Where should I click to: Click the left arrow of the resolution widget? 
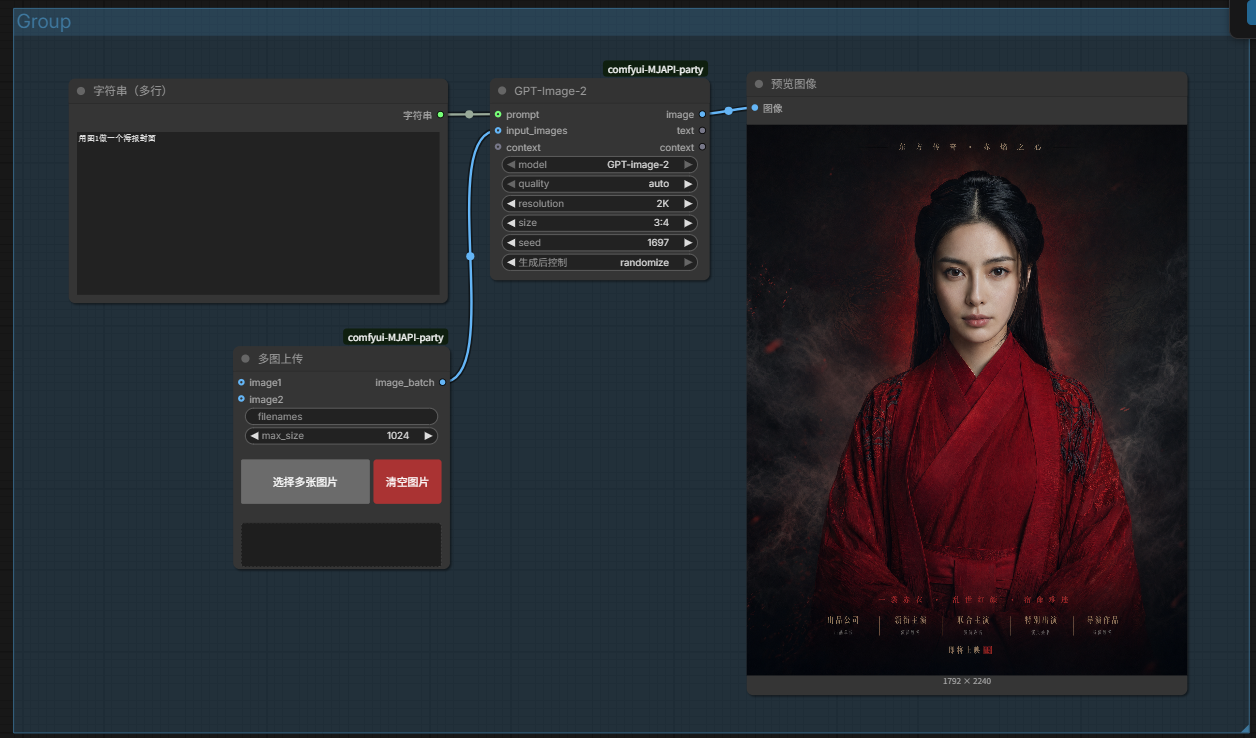pyautogui.click(x=511, y=204)
